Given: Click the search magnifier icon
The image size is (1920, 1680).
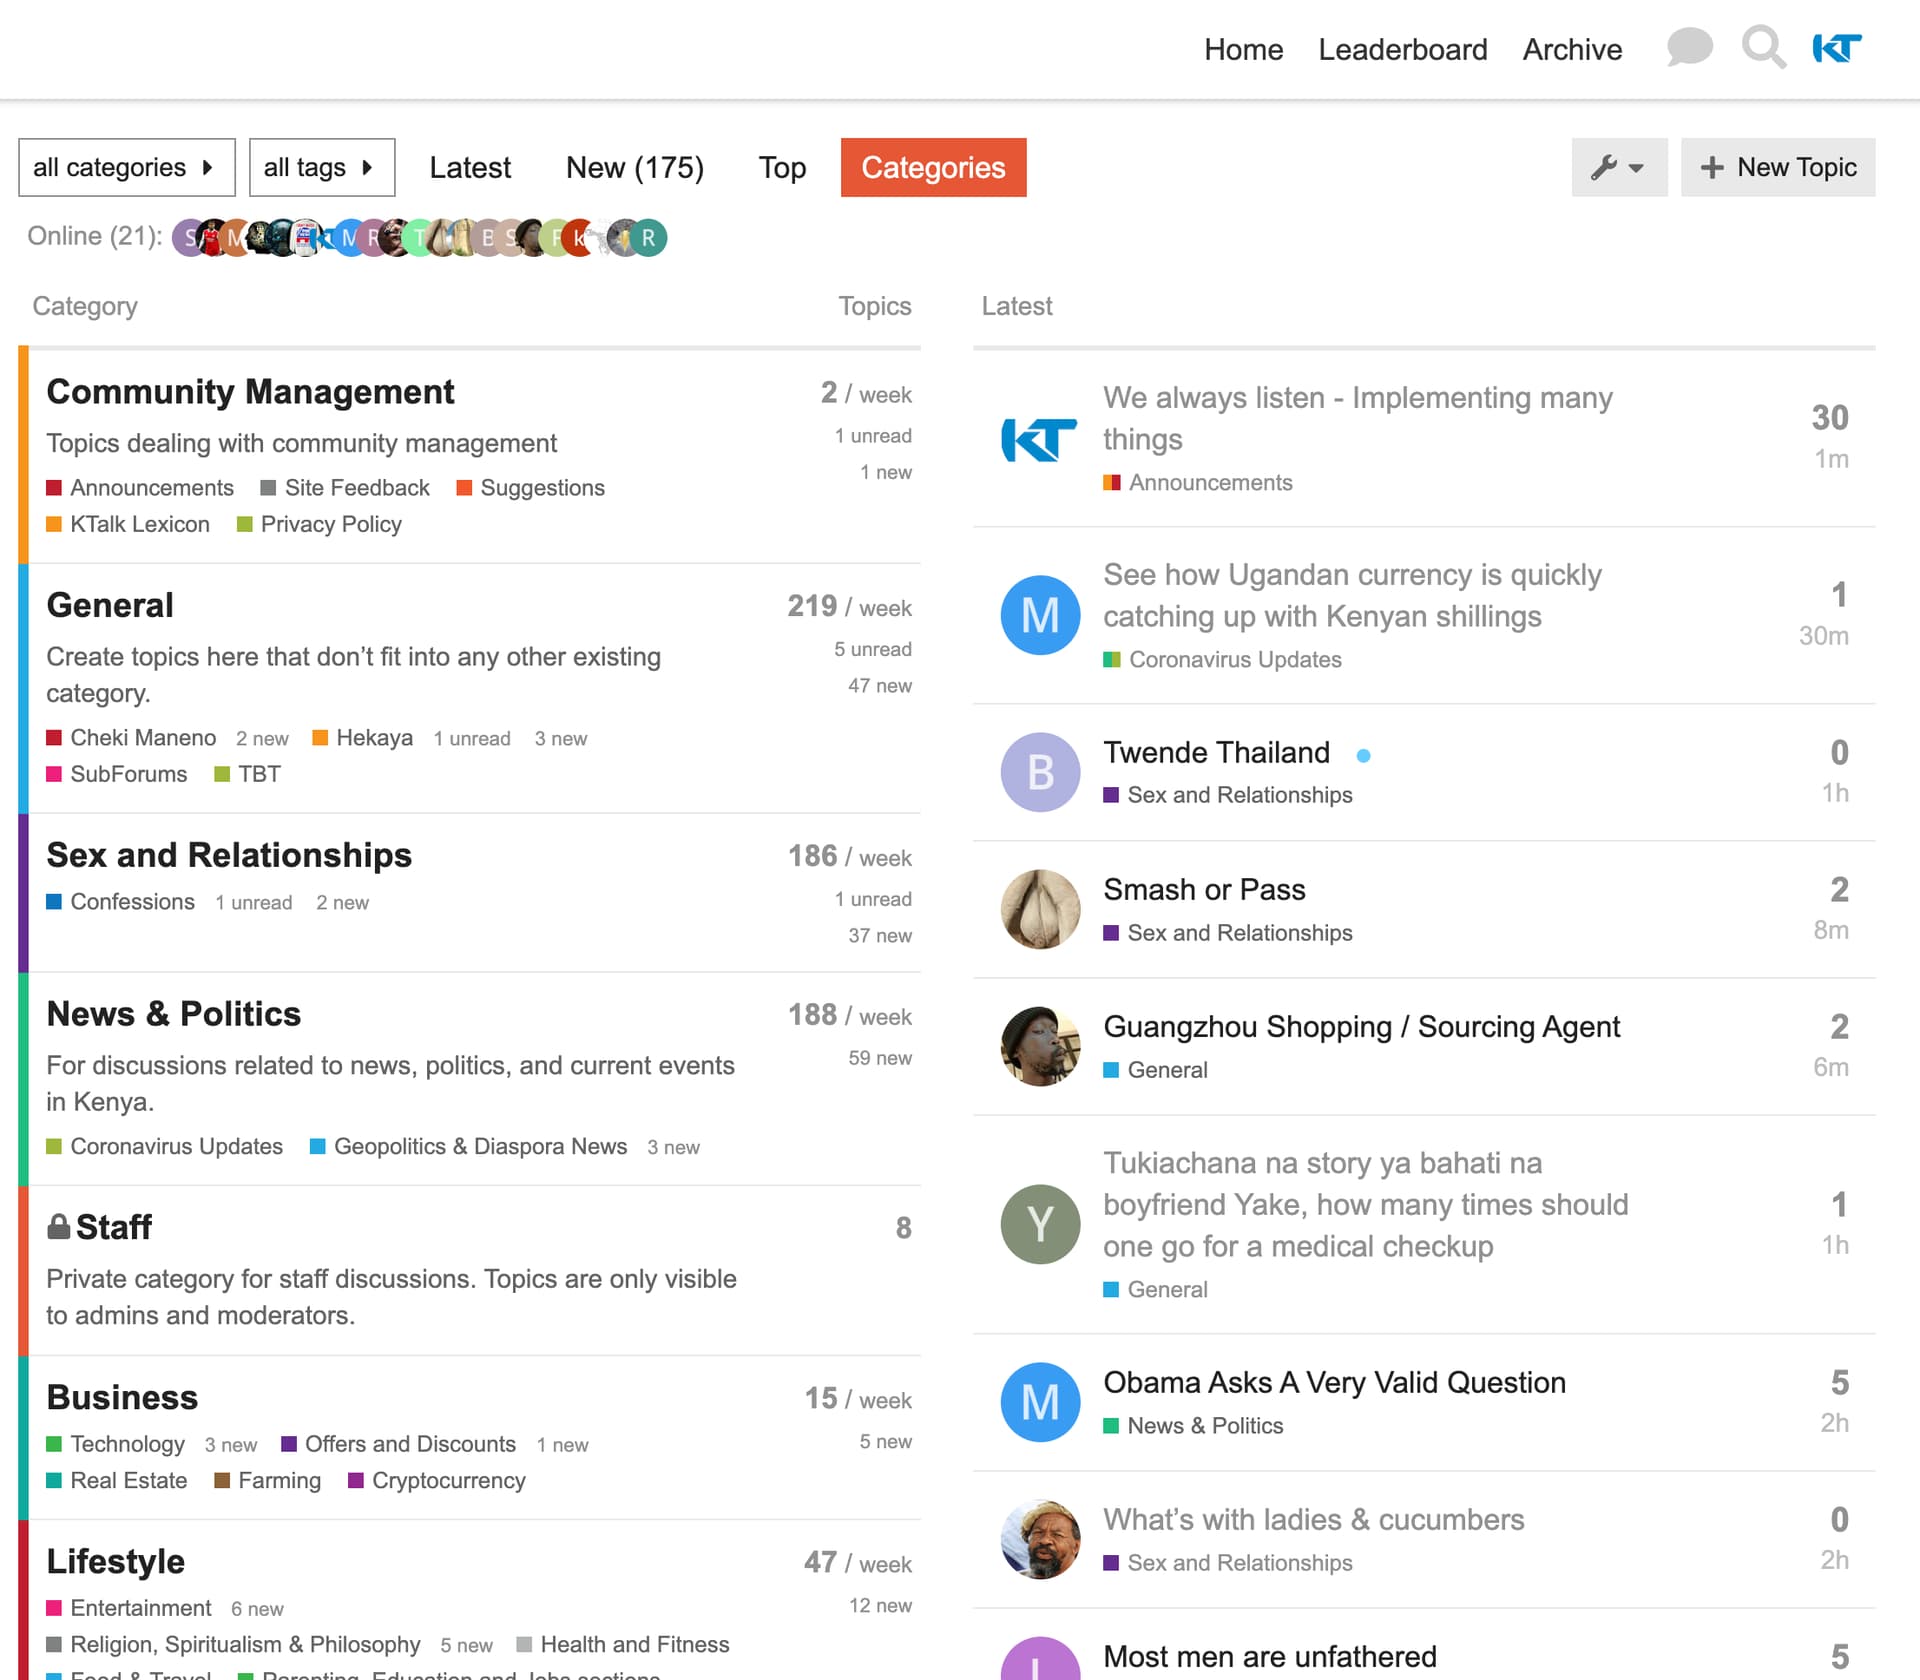Looking at the screenshot, I should (x=1763, y=47).
